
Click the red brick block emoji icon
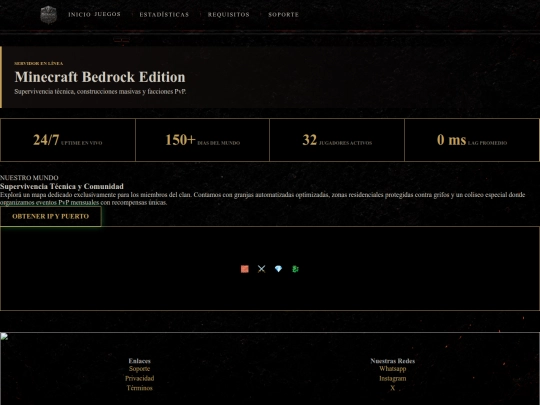[x=245, y=269]
